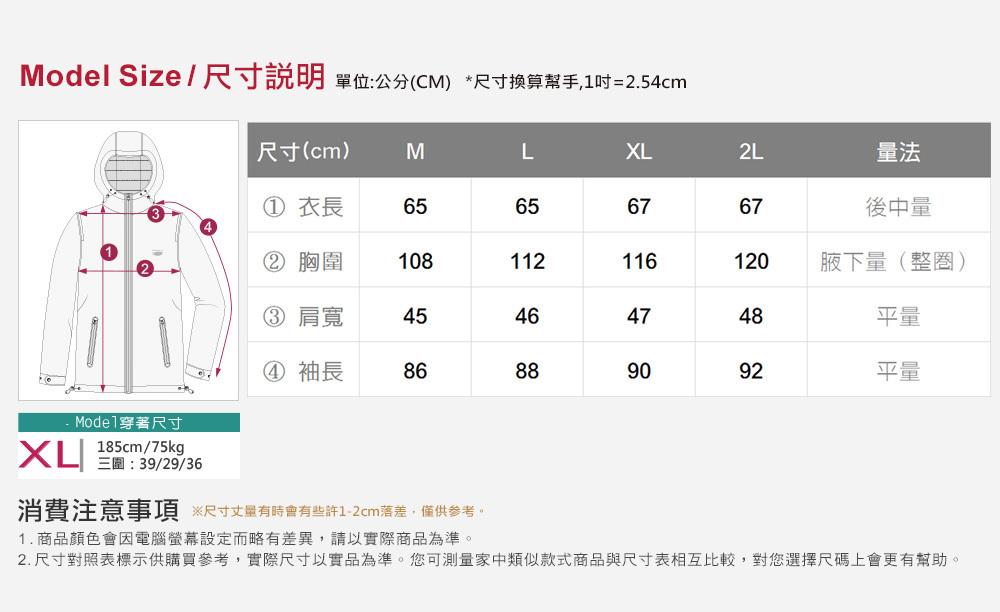The height and width of the screenshot is (612, 1000).
Task: Click the red marker number 1 on jacket
Action: [x=109, y=252]
